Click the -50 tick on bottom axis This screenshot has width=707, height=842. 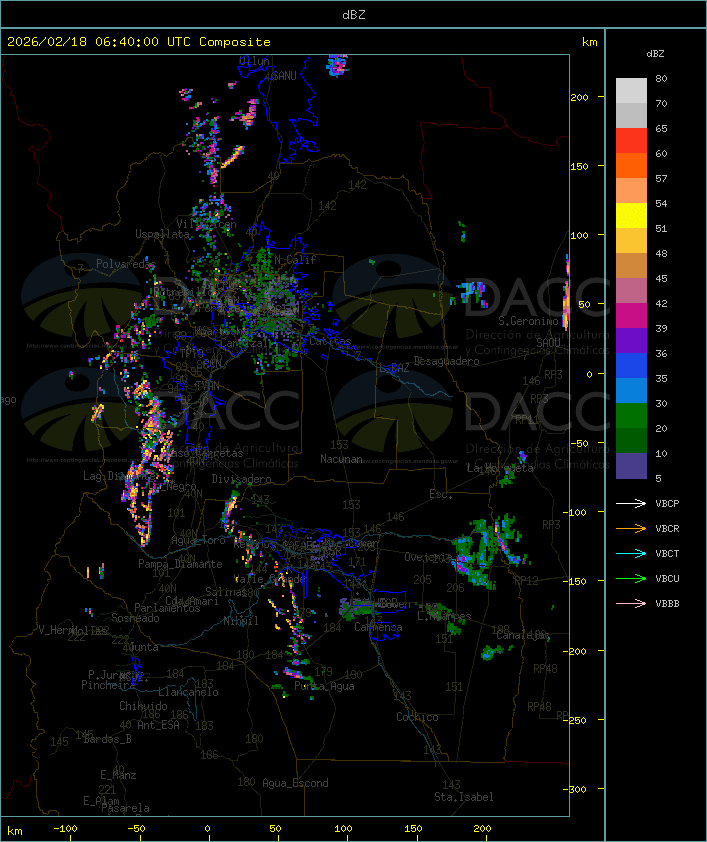click(136, 829)
